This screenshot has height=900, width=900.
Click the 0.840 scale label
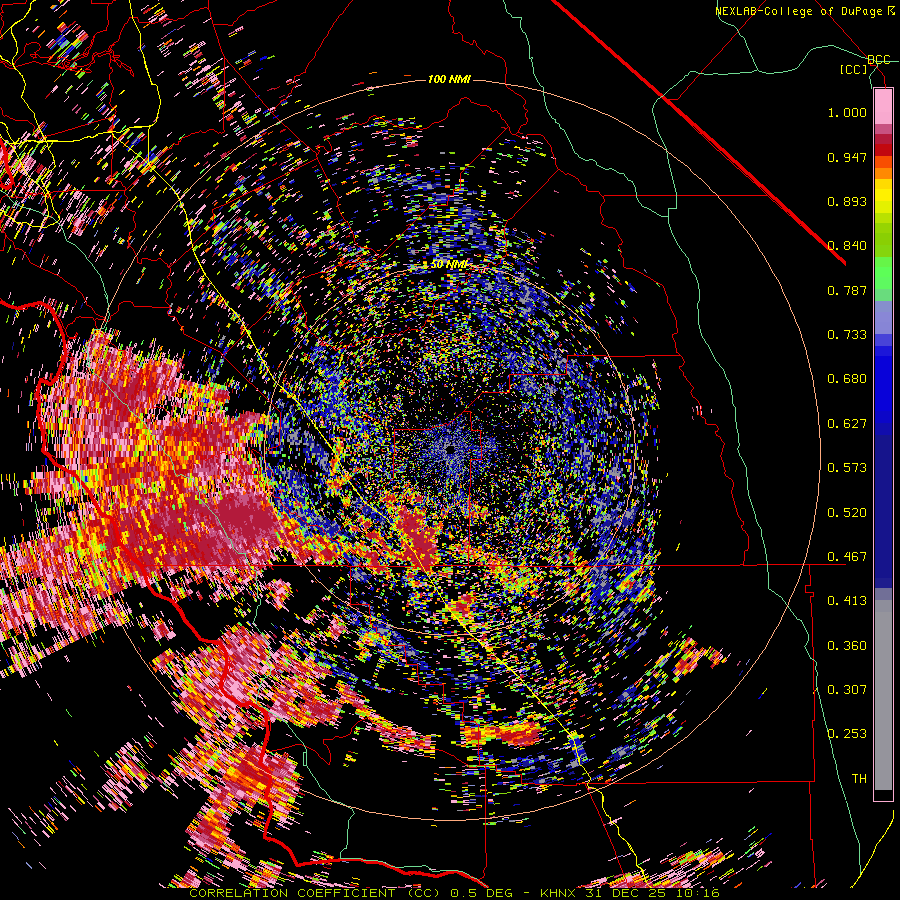(x=847, y=246)
